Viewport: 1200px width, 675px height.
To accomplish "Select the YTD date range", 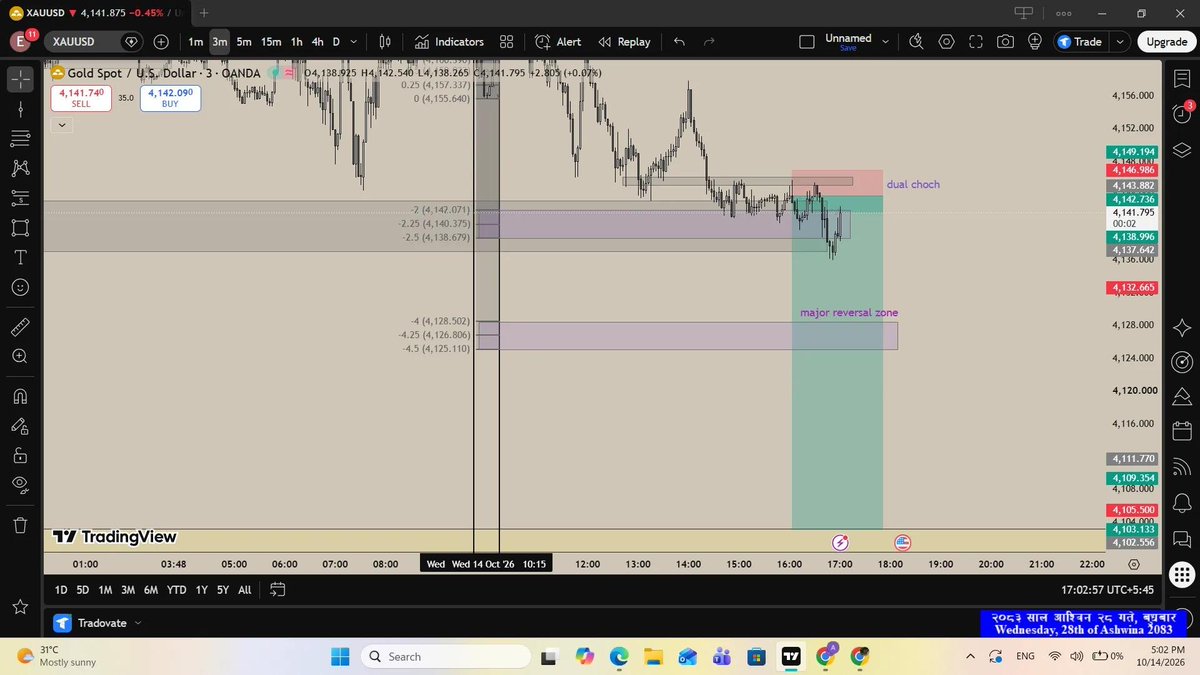I will 177,590.
